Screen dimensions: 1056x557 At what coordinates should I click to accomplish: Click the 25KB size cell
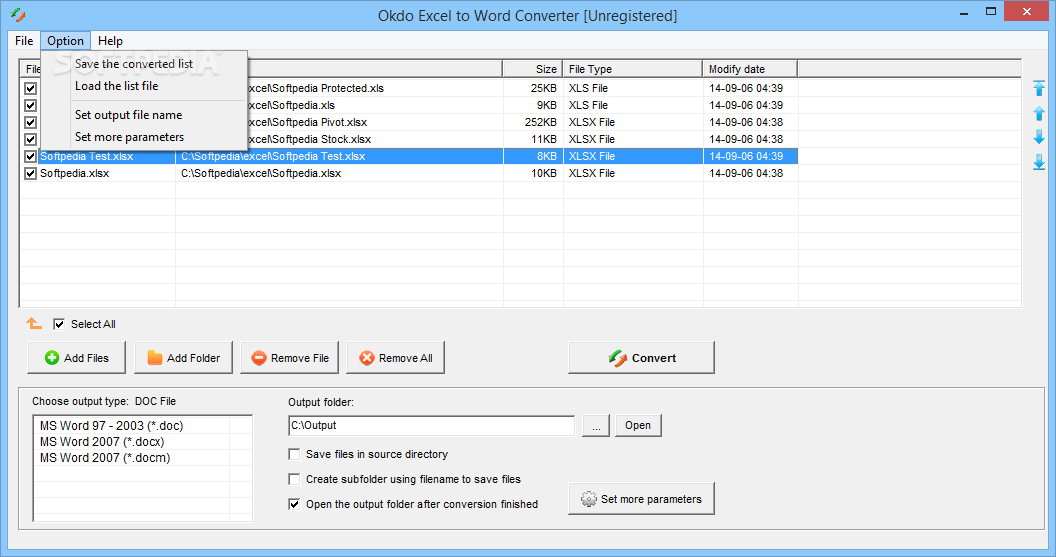tap(543, 88)
